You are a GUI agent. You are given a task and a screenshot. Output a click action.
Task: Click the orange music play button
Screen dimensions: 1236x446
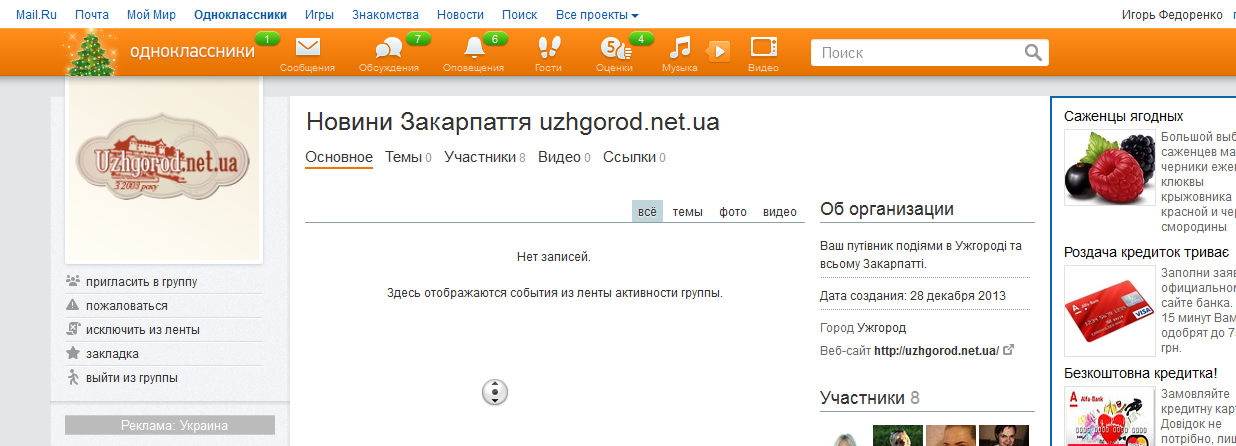pos(719,51)
